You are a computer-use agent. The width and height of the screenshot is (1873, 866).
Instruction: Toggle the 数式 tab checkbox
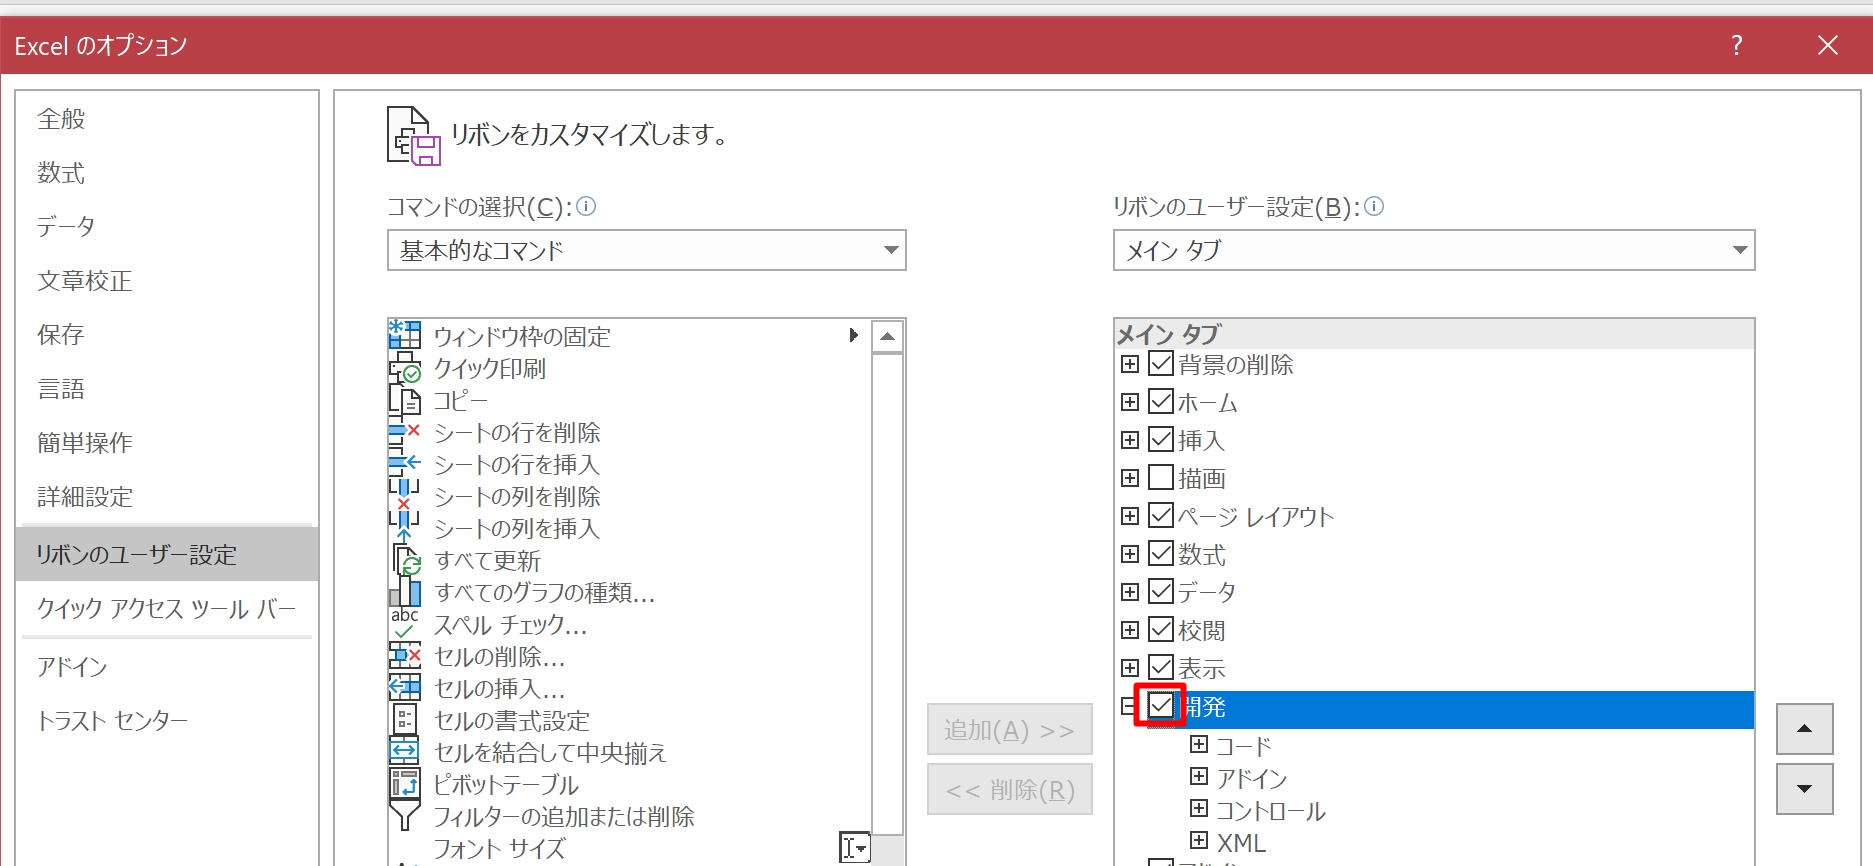click(1161, 554)
